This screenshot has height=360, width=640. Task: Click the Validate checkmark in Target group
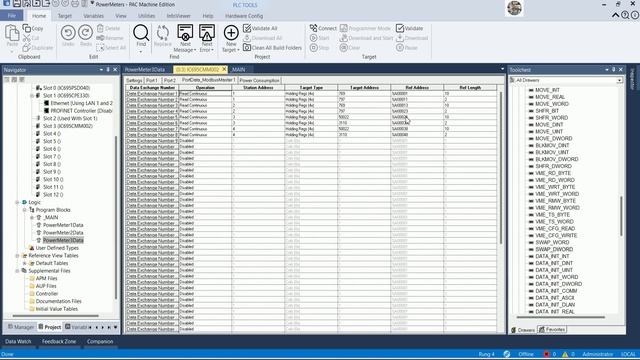coord(400,28)
